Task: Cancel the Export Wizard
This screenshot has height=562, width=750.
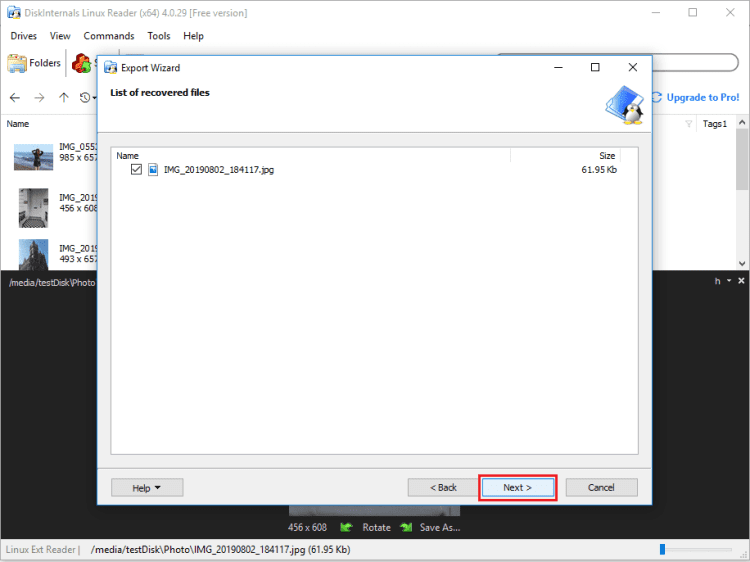Action: click(601, 487)
